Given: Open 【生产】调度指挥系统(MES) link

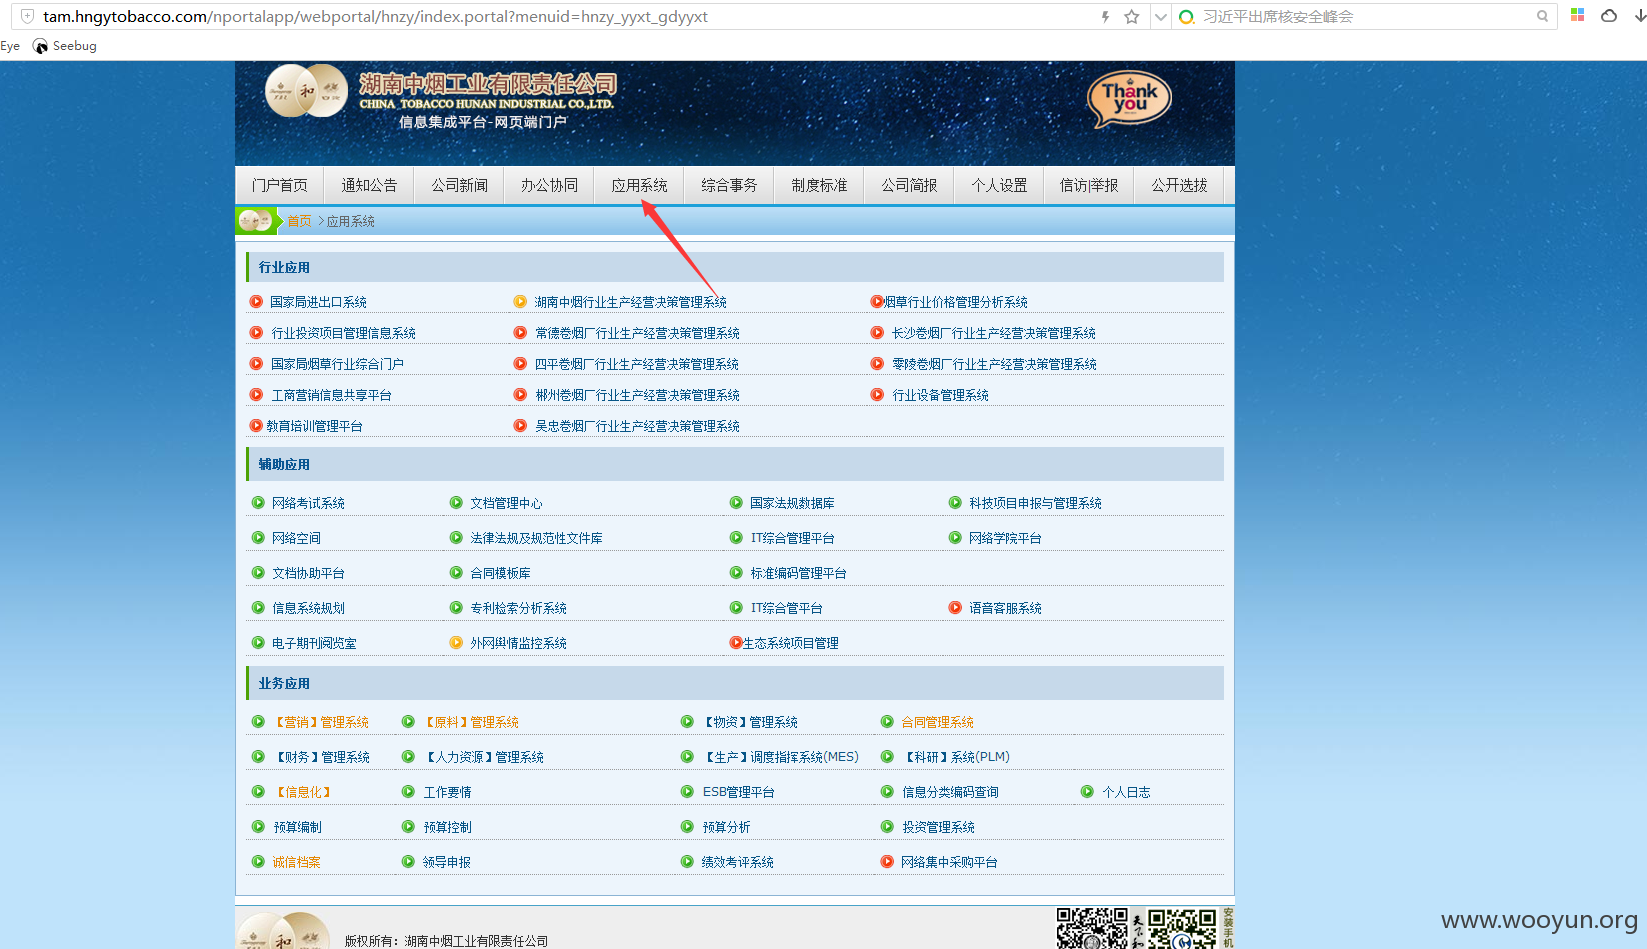Looking at the screenshot, I should click(x=780, y=757).
